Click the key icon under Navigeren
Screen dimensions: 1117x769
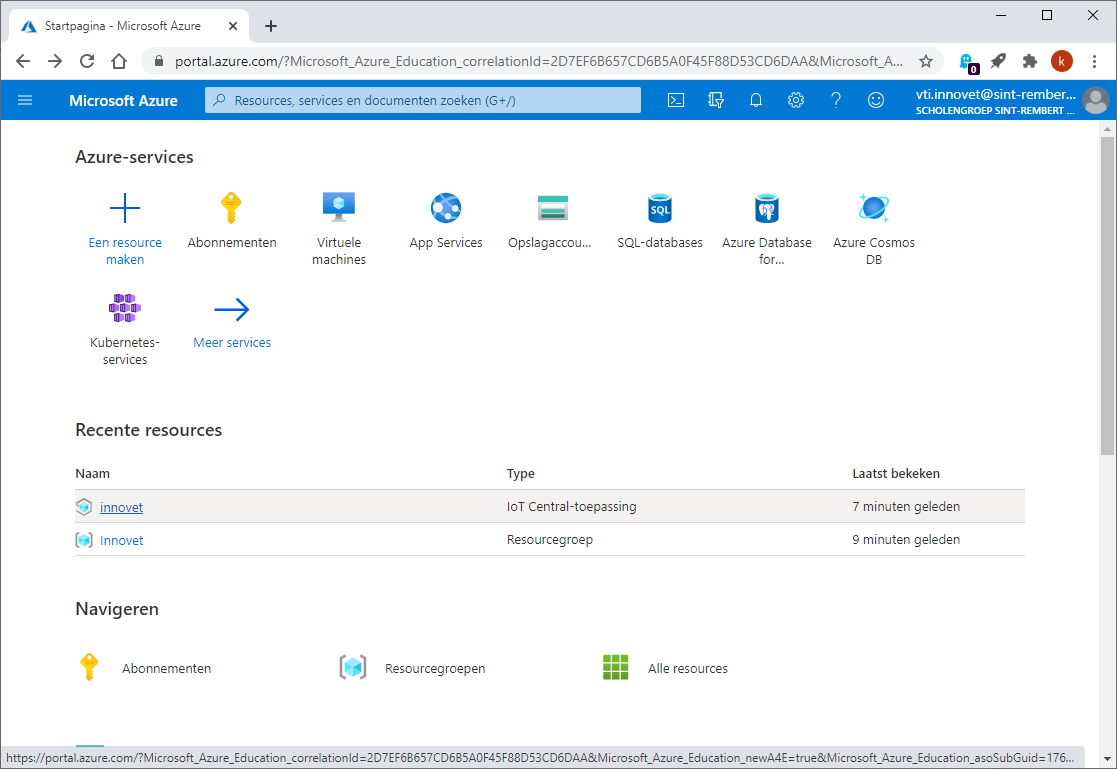coord(89,667)
